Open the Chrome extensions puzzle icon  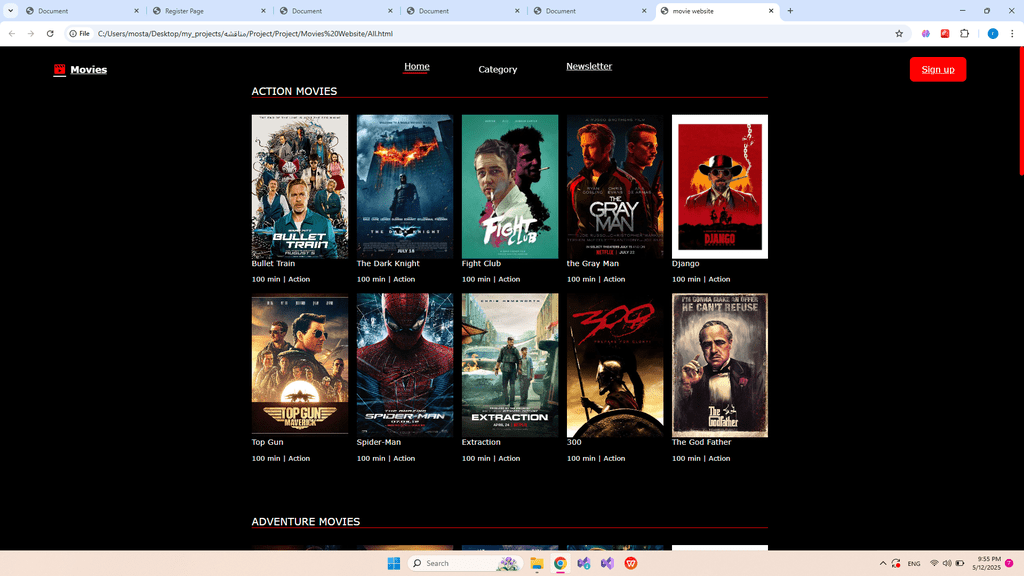click(965, 33)
